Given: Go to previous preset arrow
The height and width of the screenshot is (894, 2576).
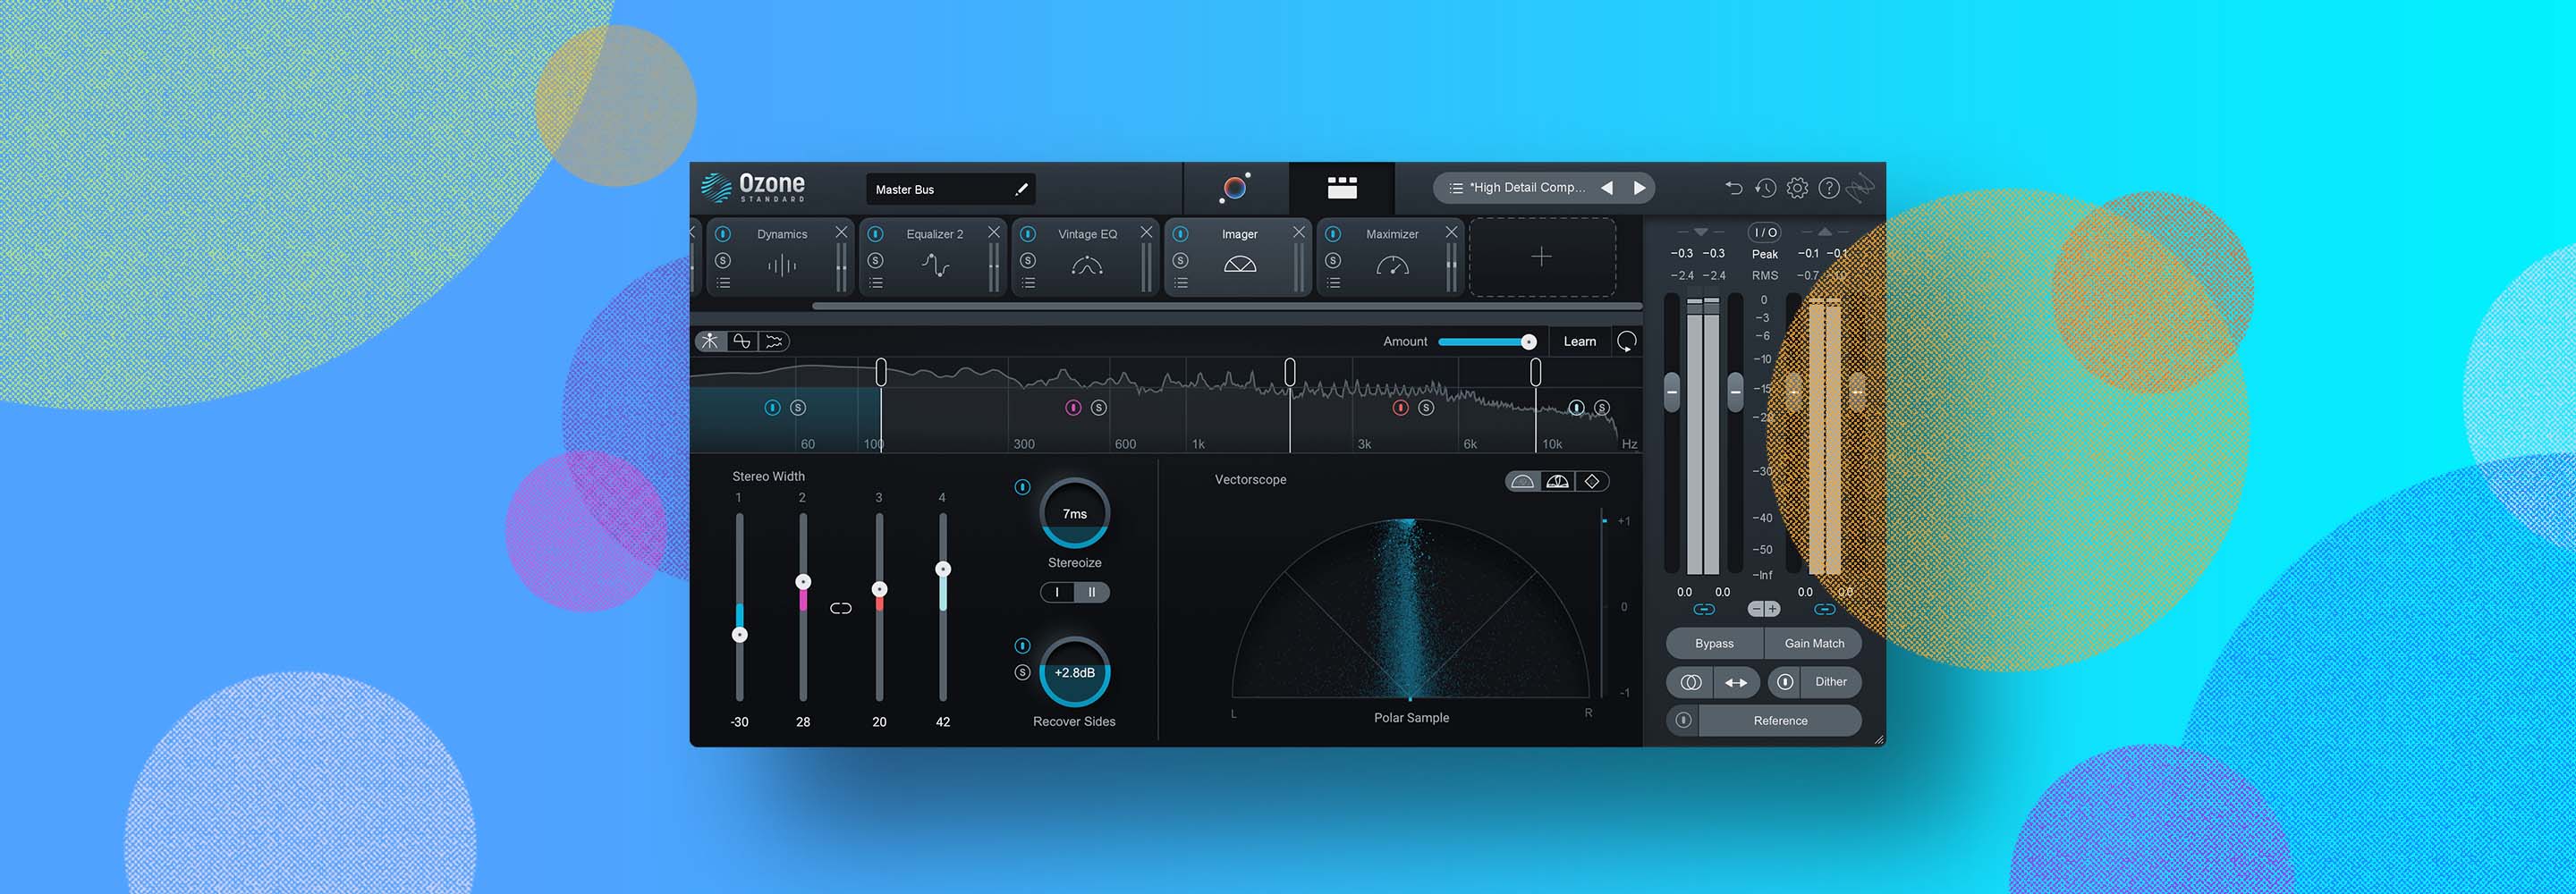Looking at the screenshot, I should [1607, 188].
